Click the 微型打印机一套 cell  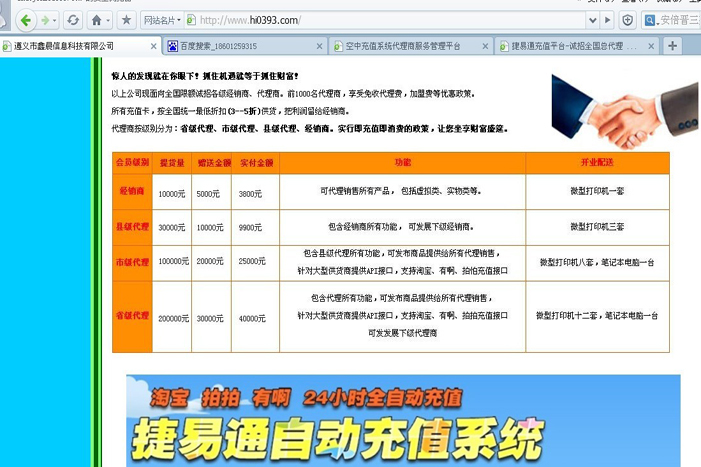click(x=597, y=191)
